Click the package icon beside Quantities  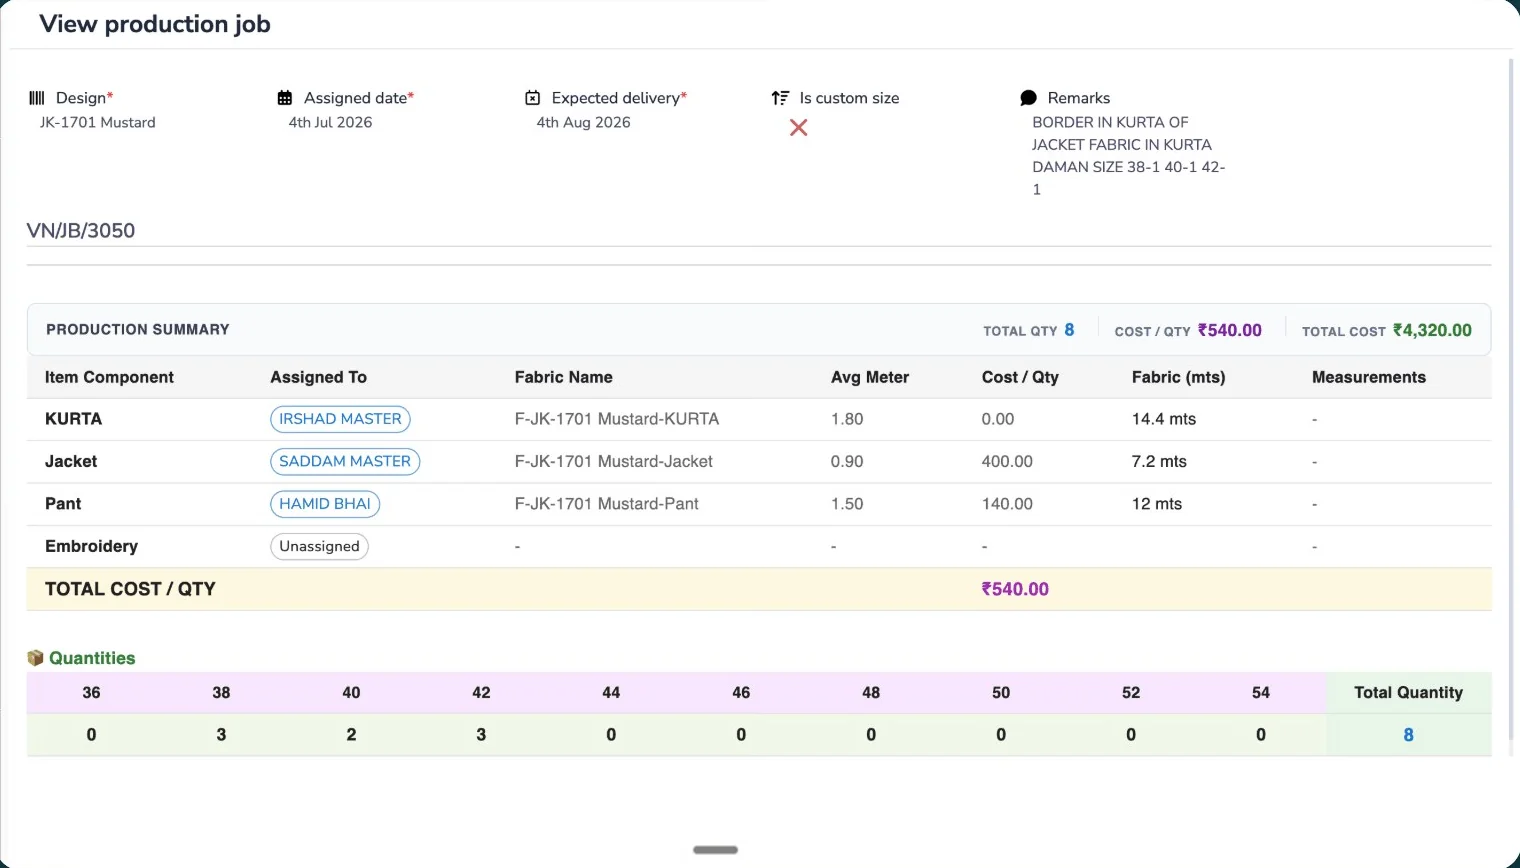click(35, 658)
